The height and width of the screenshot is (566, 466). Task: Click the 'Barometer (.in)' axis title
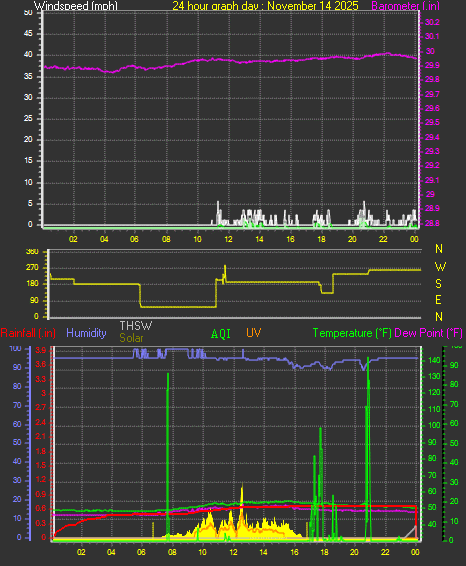click(405, 5)
